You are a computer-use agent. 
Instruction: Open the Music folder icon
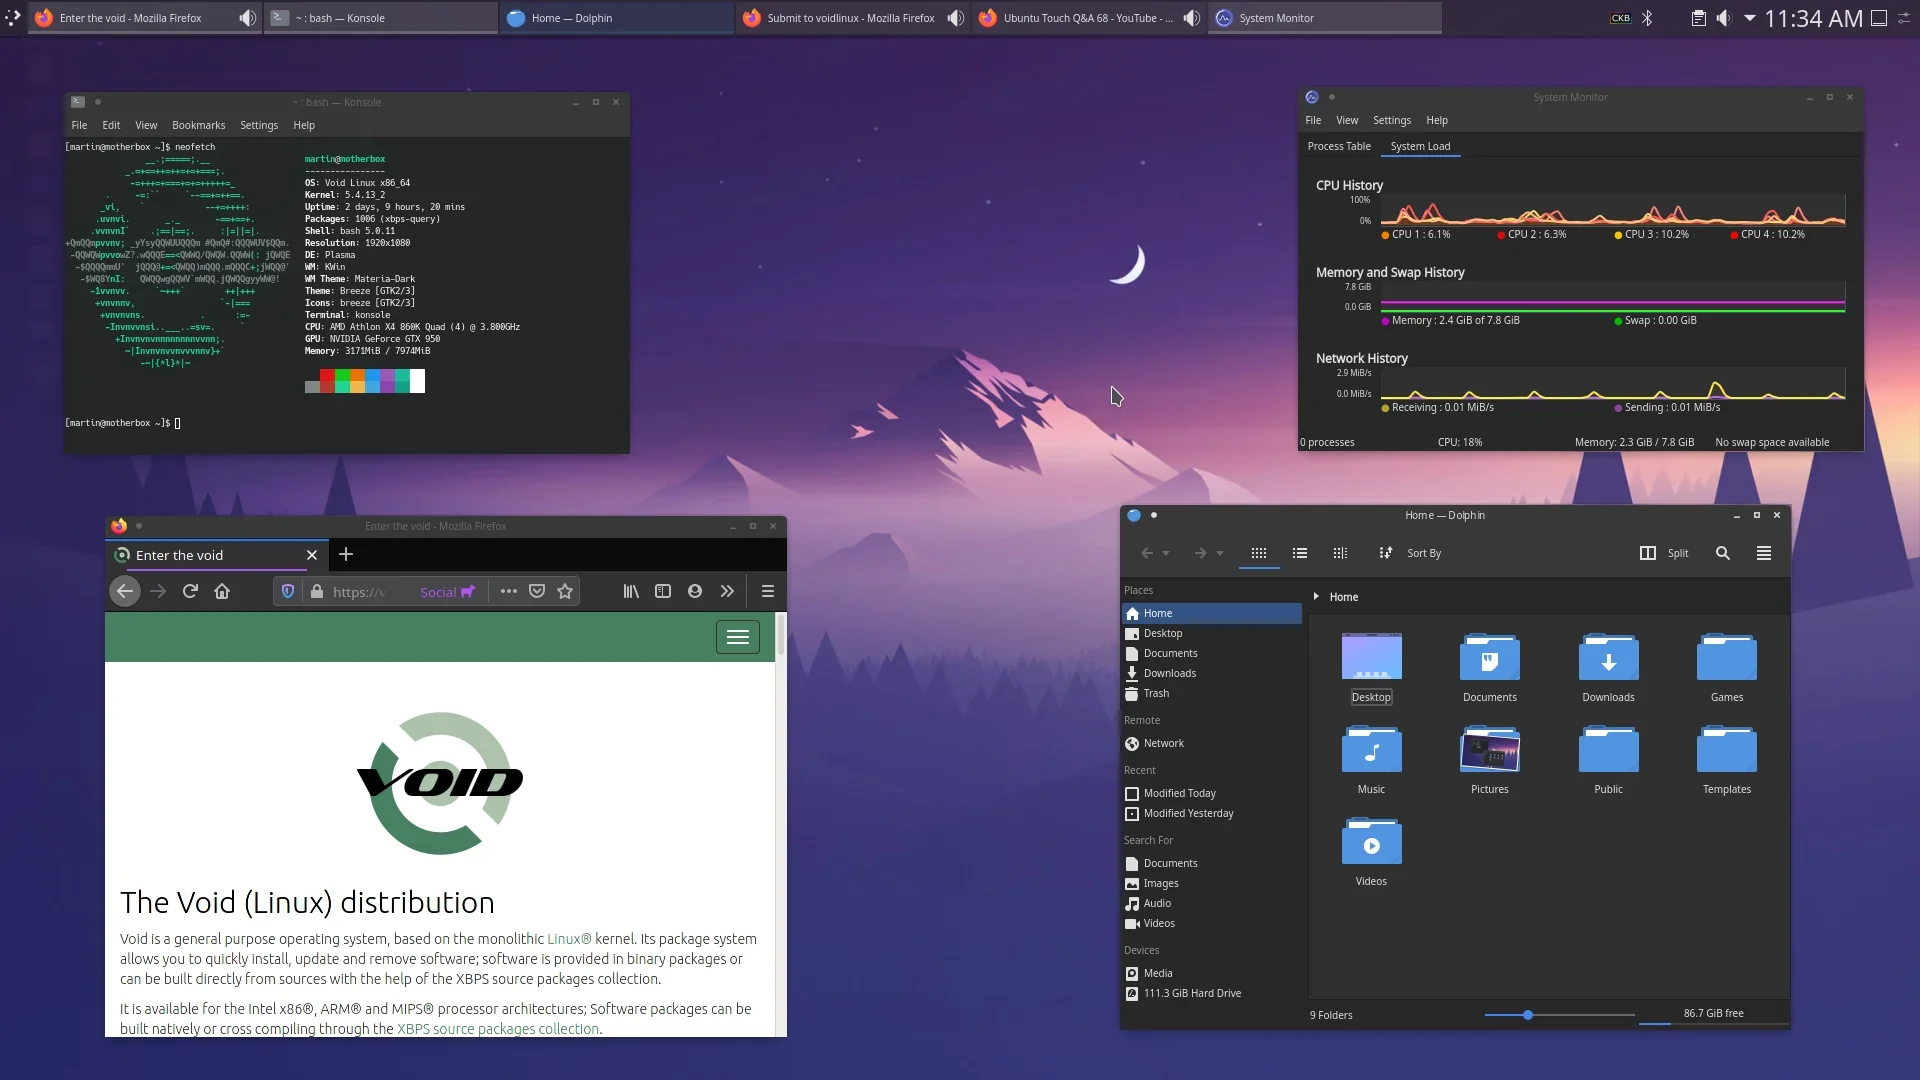coord(1371,749)
